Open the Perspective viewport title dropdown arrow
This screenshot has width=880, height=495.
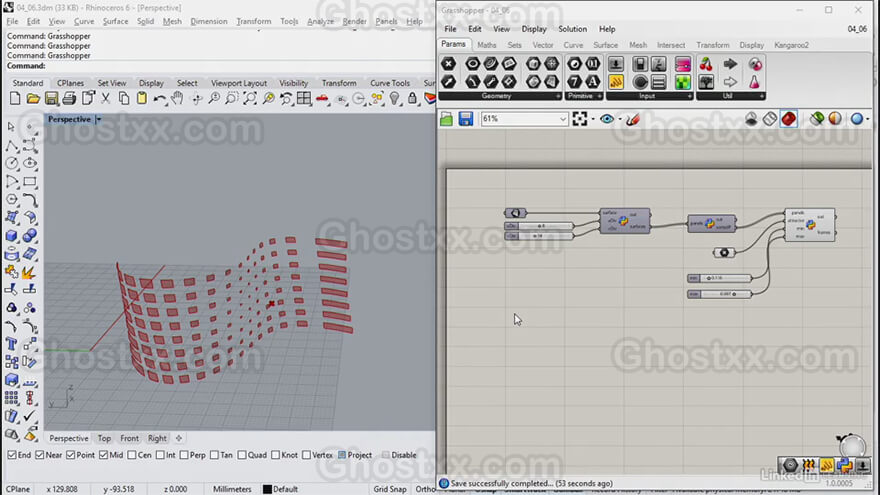click(x=99, y=120)
